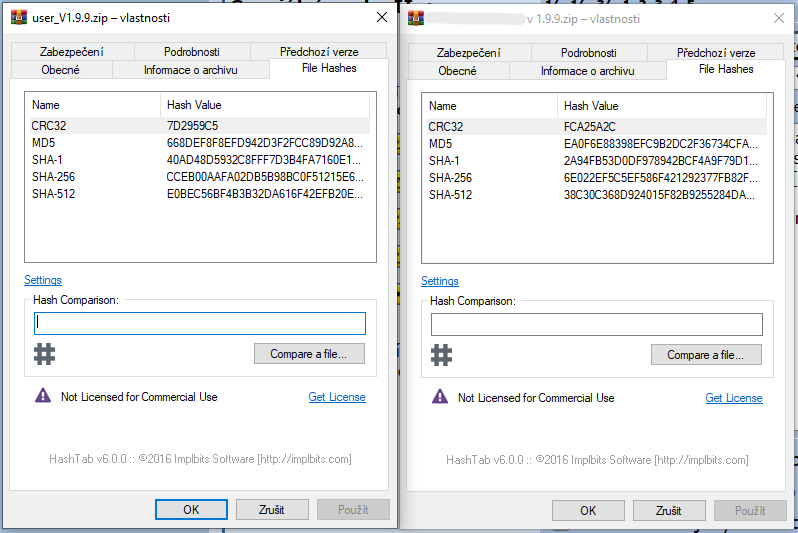Click the archive icon in right window title bar

coord(414,19)
